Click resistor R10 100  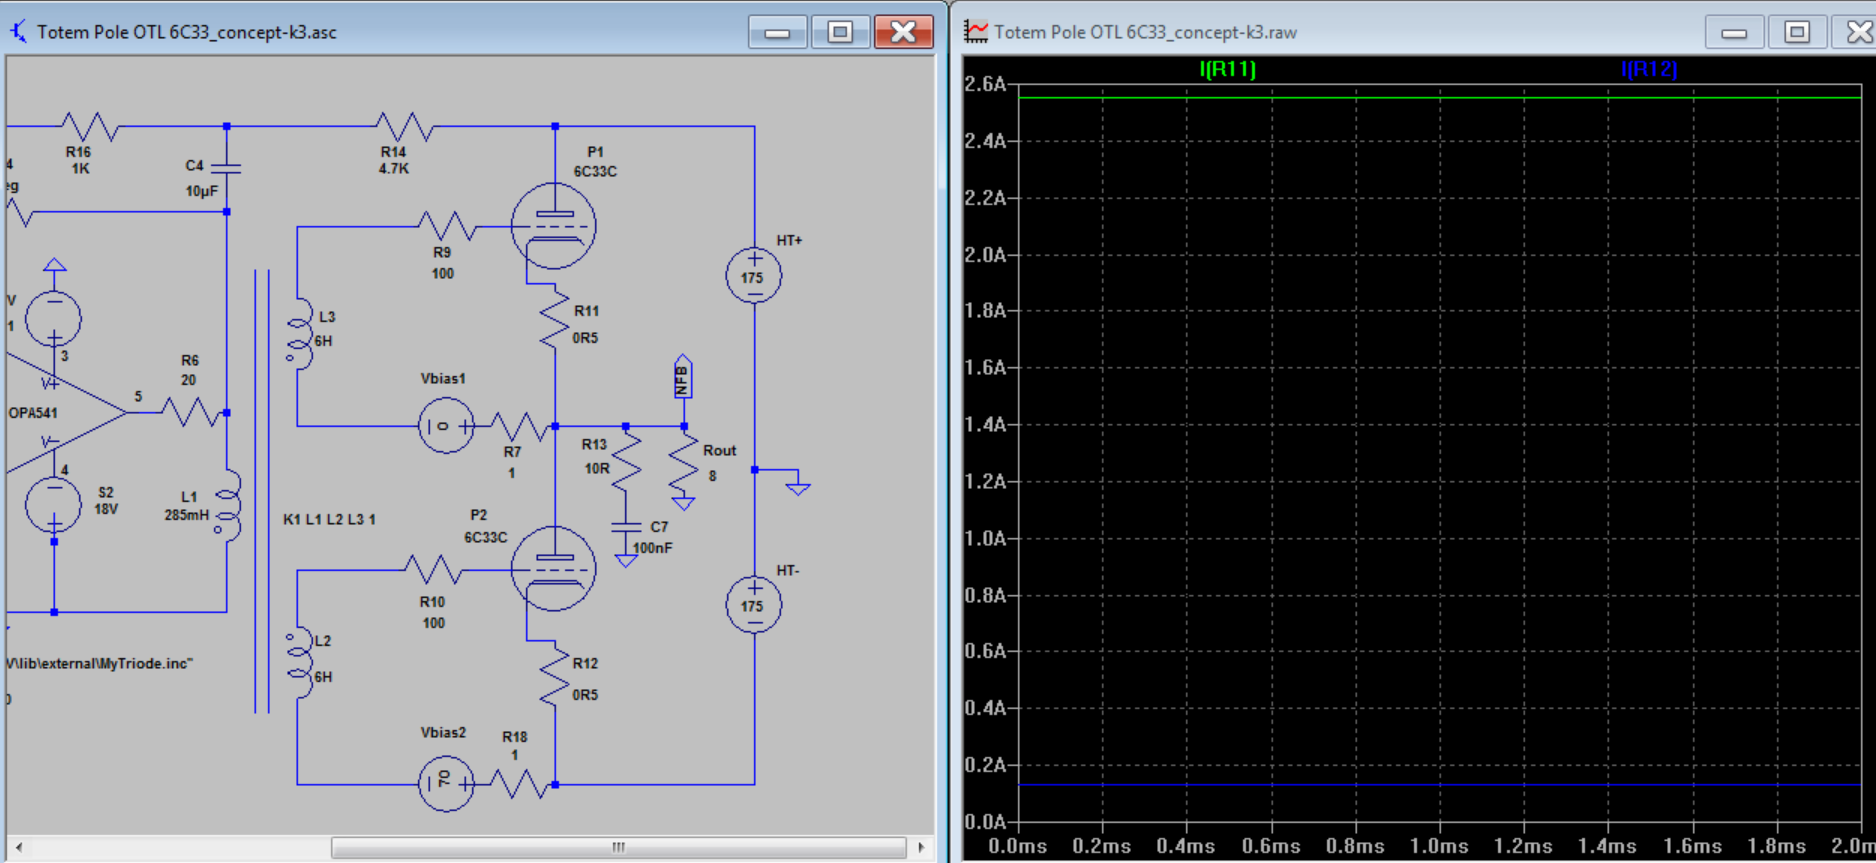(432, 570)
